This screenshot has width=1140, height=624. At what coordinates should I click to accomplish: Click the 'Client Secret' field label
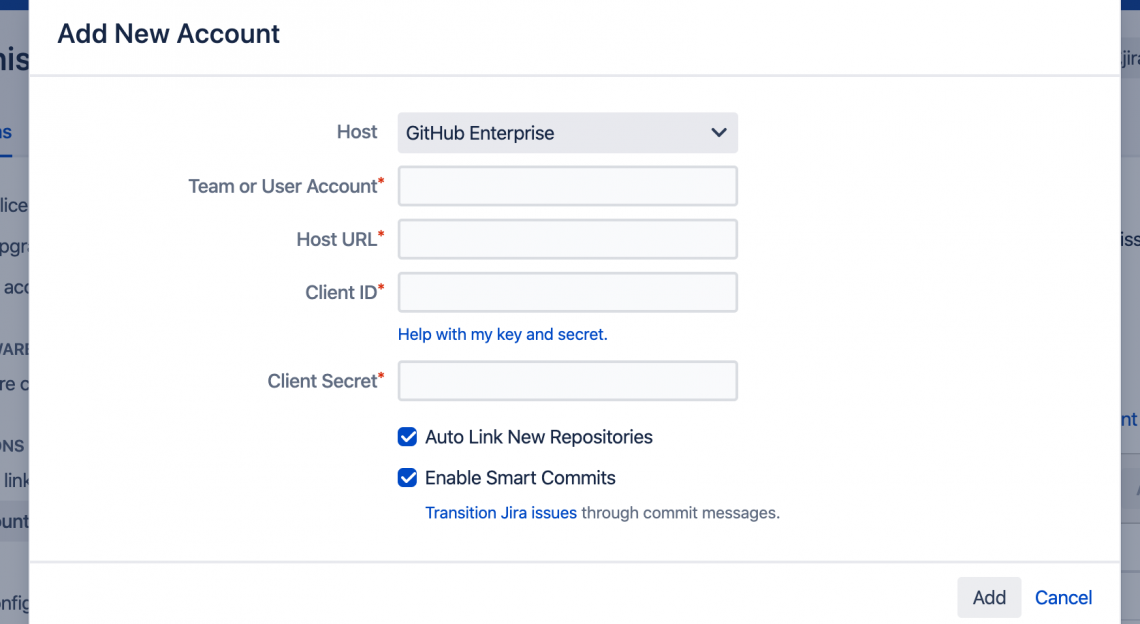[322, 381]
